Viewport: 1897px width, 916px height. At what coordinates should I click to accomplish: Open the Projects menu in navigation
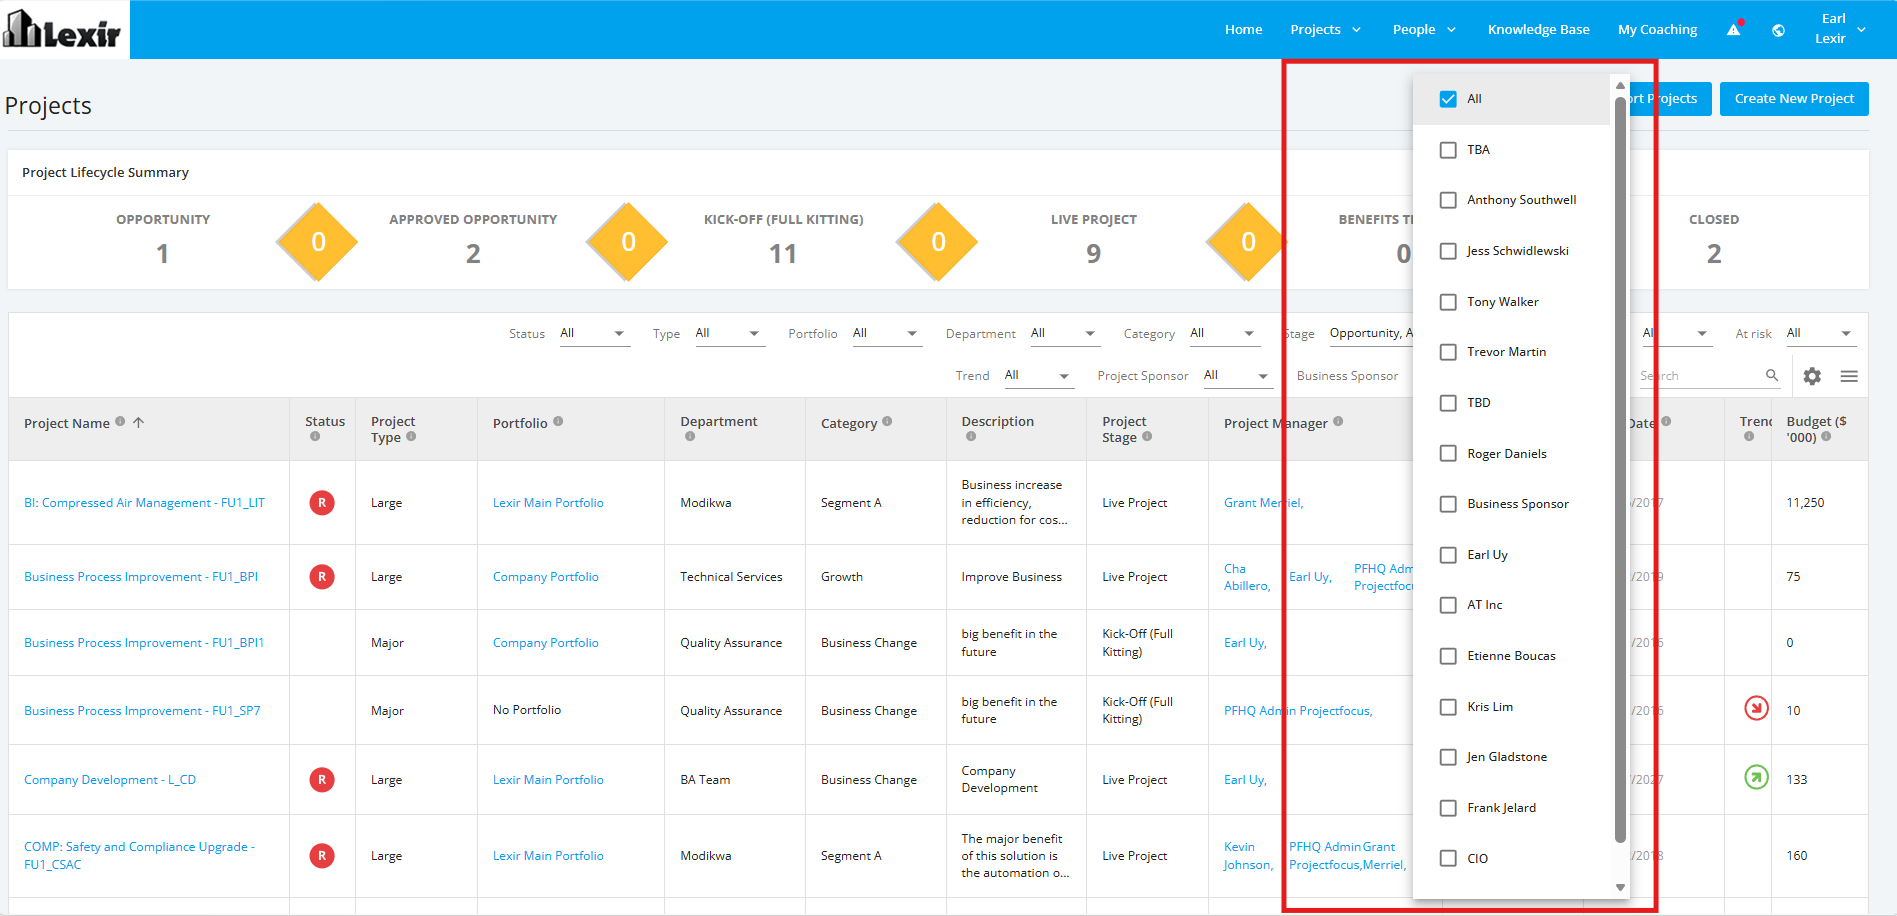tap(1325, 30)
